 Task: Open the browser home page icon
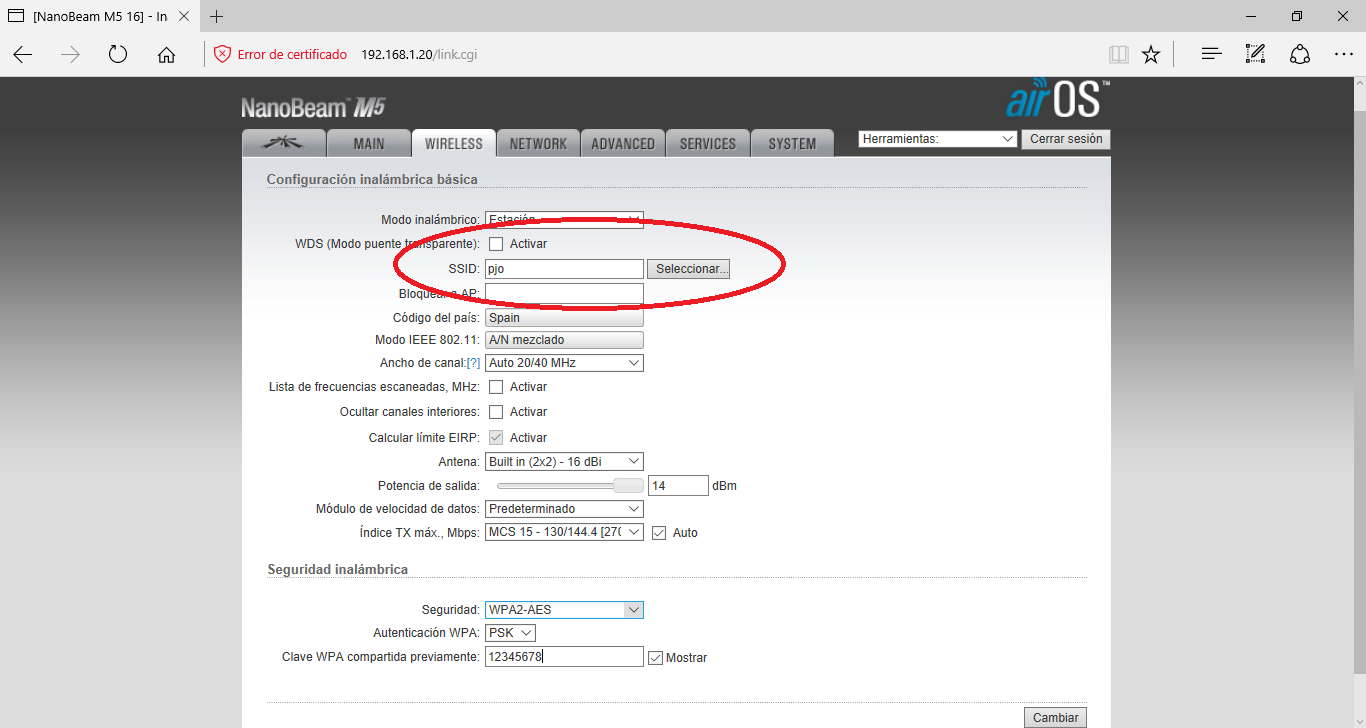166,55
